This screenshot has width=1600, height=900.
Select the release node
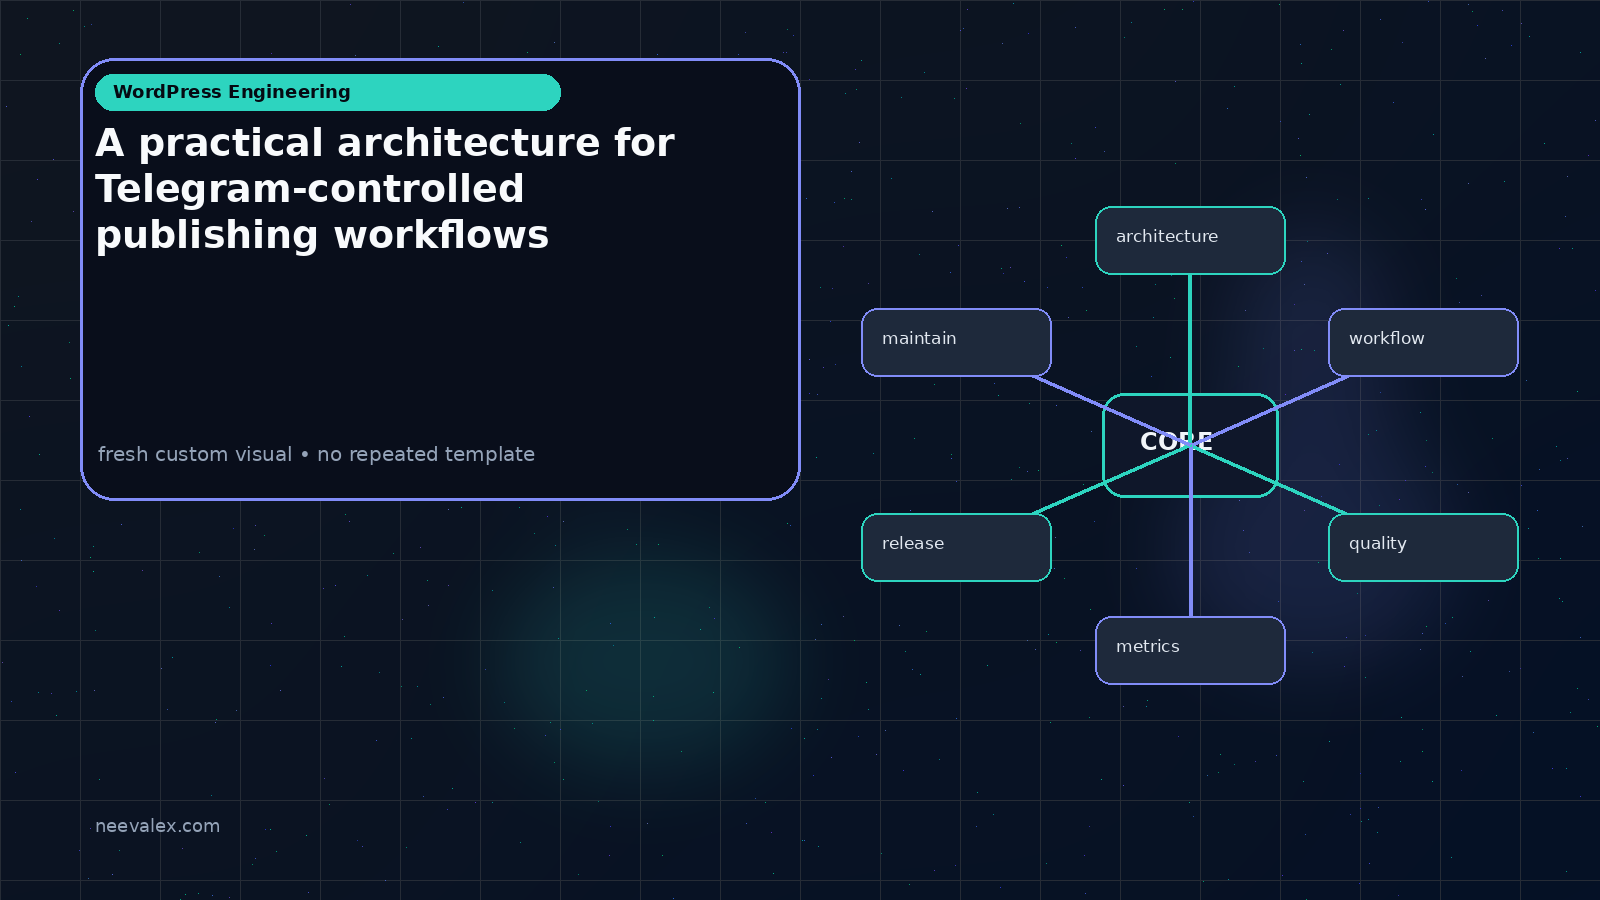click(956, 547)
